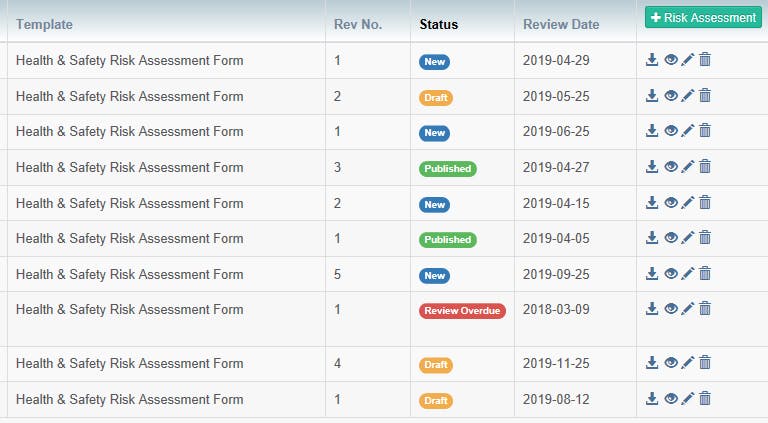
Task: Delete the draft dated 2019-11-25
Action: [705, 362]
